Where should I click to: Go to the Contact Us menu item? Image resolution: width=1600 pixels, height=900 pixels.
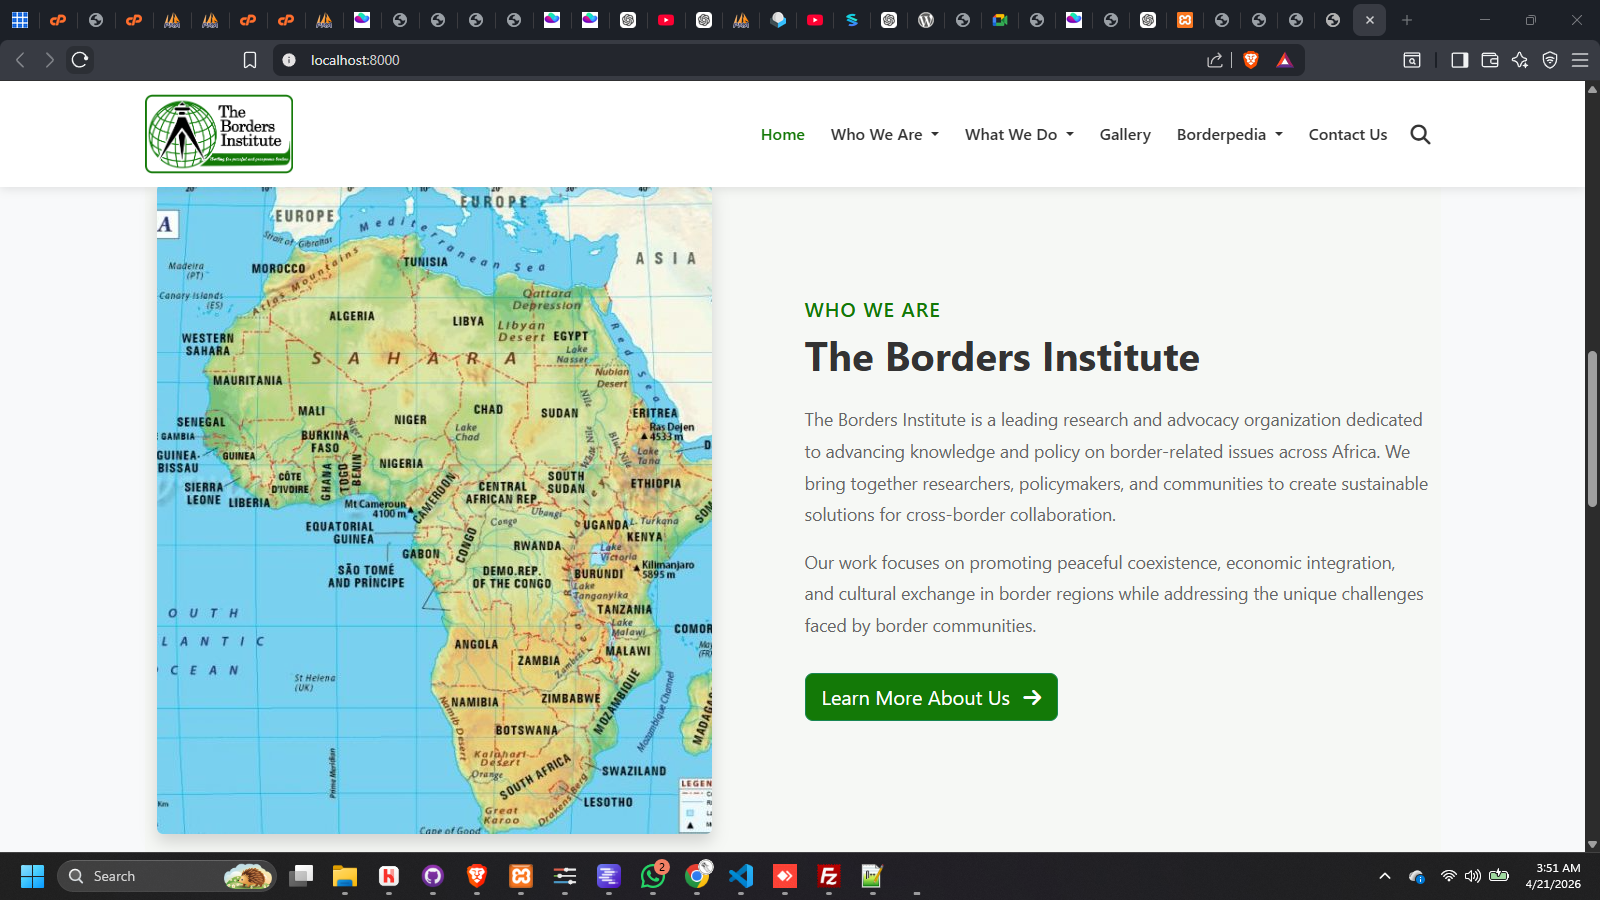point(1348,134)
